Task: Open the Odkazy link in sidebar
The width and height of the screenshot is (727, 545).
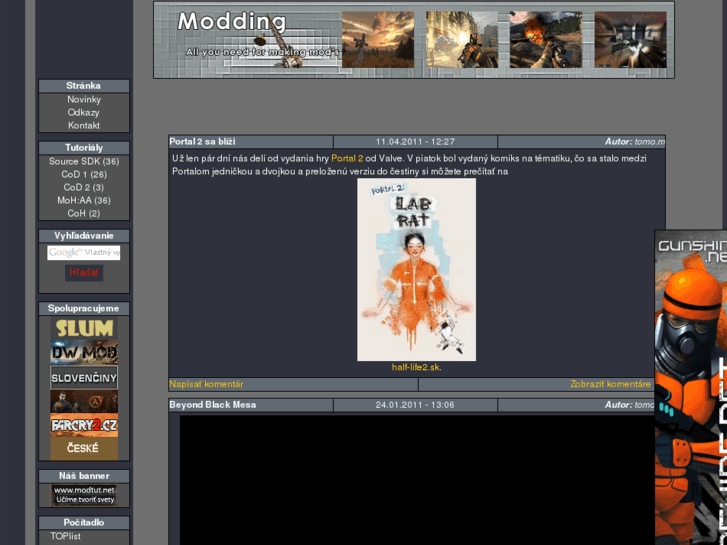Action: [83, 113]
